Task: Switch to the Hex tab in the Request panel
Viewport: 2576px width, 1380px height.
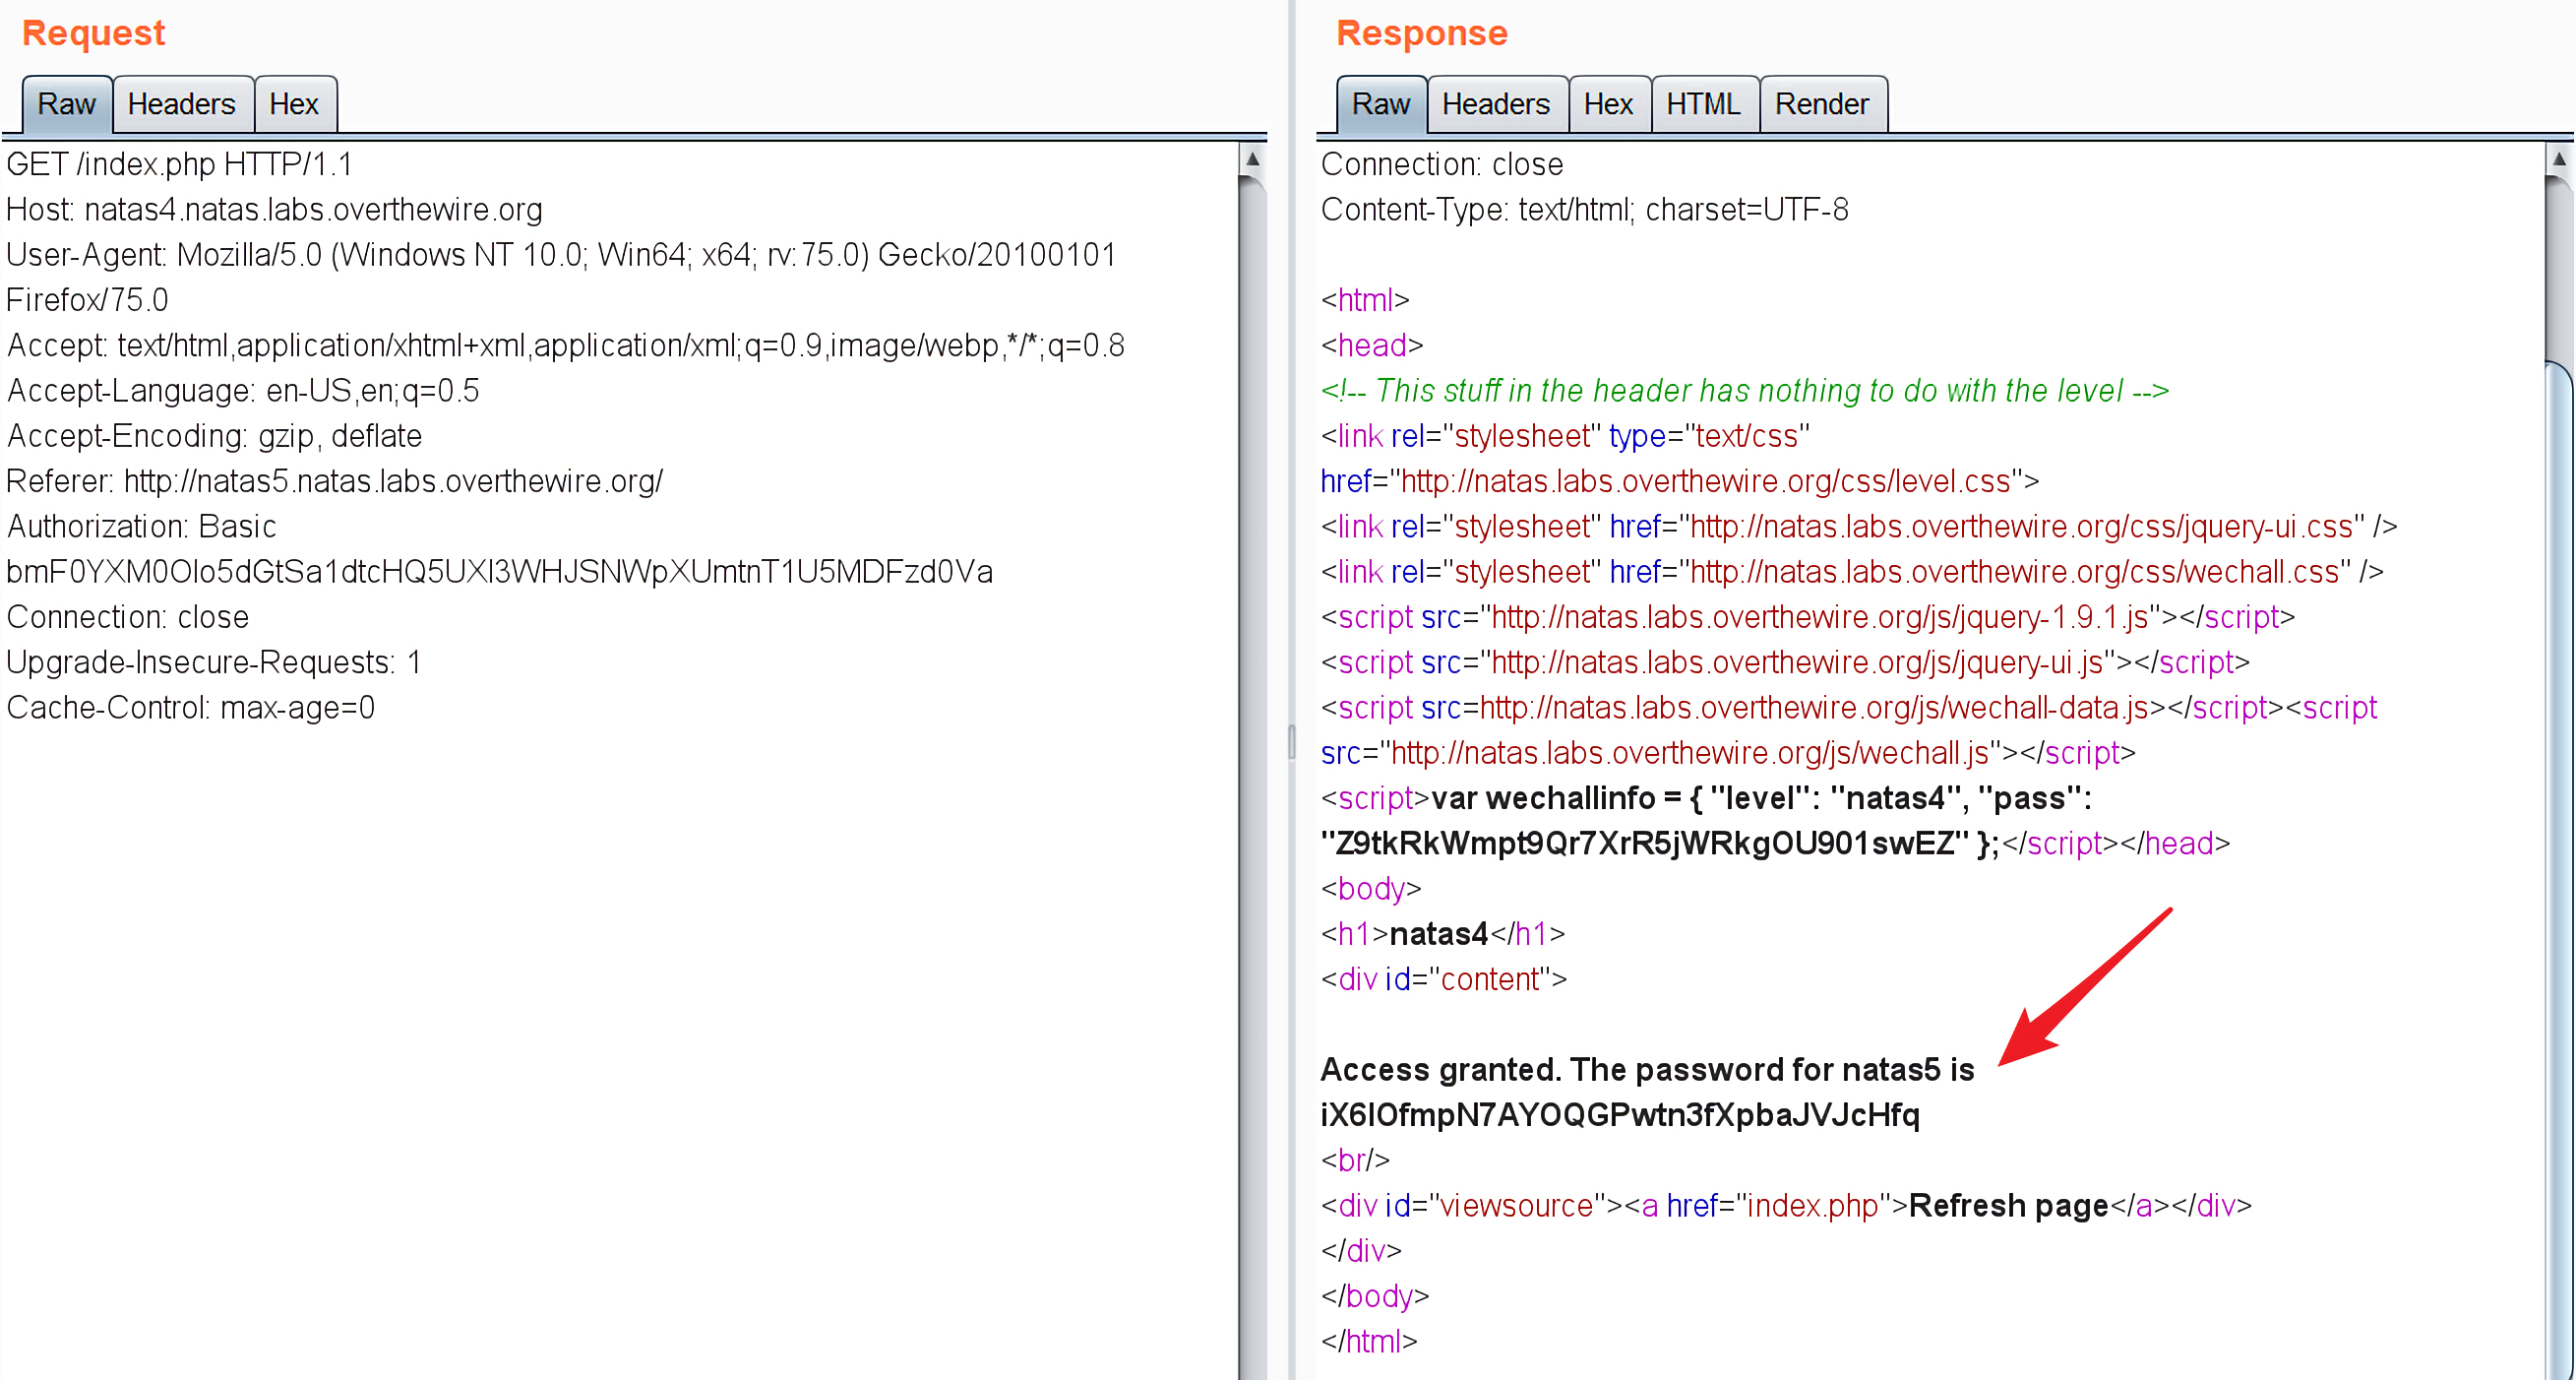Action: [294, 104]
